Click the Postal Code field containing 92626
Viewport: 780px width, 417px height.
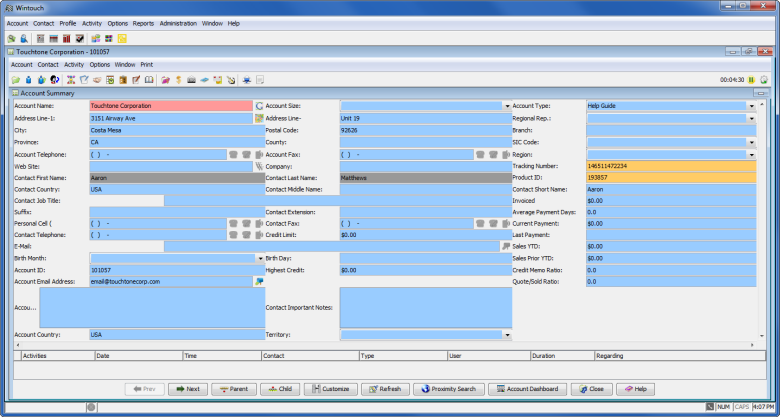pos(426,130)
